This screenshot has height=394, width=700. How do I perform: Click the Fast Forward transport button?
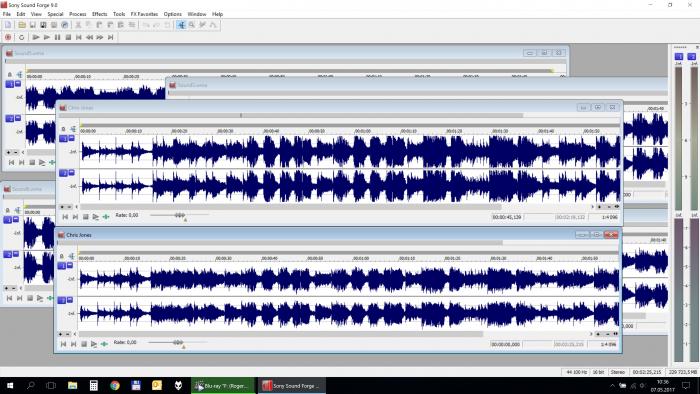(100, 37)
